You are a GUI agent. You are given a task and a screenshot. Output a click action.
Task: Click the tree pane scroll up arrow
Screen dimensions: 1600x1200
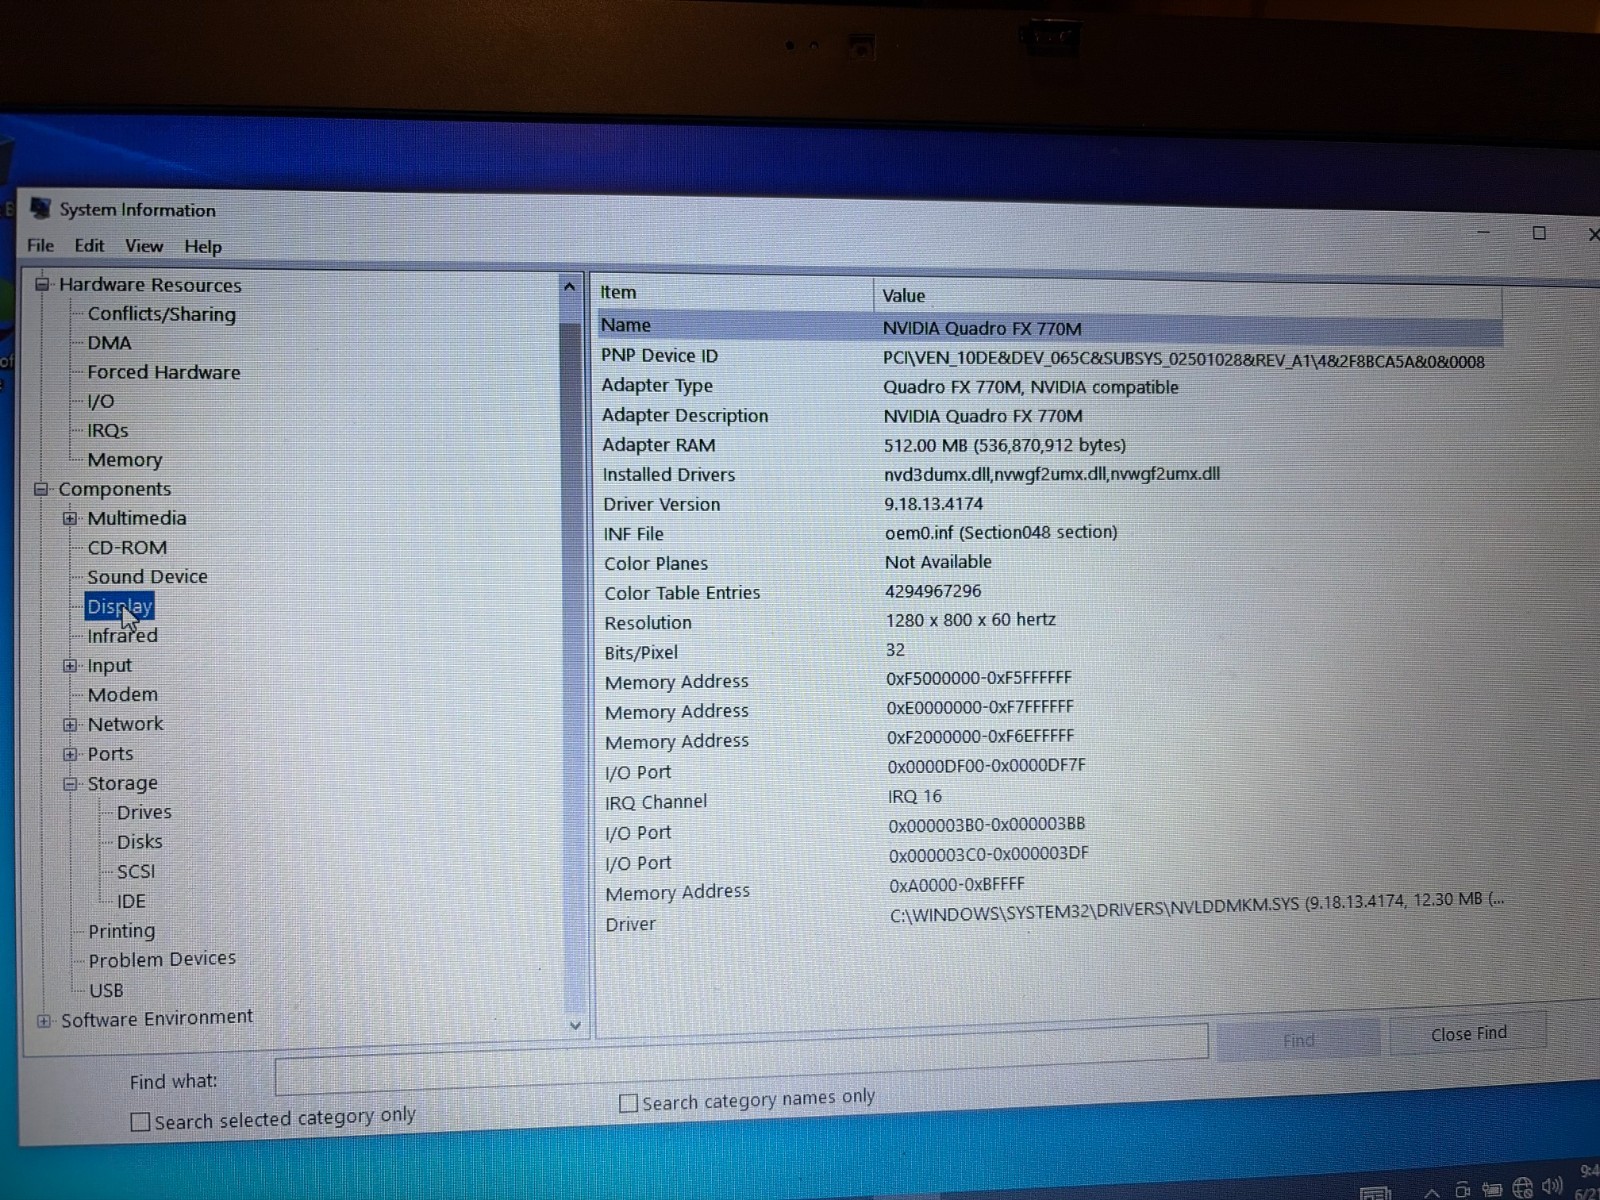pyautogui.click(x=569, y=288)
